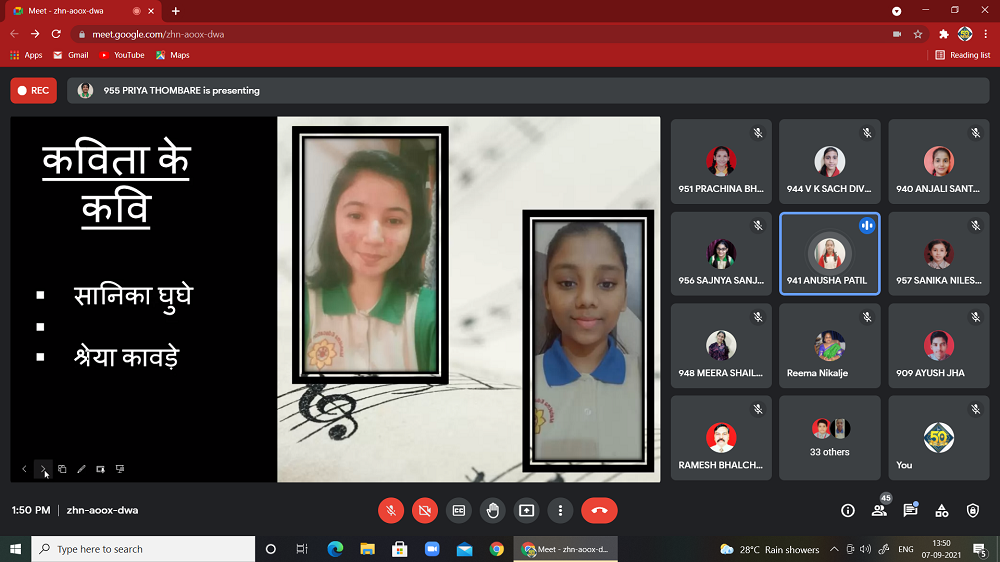Show the participants list icon
The image size is (1000, 562).
pyautogui.click(x=879, y=510)
